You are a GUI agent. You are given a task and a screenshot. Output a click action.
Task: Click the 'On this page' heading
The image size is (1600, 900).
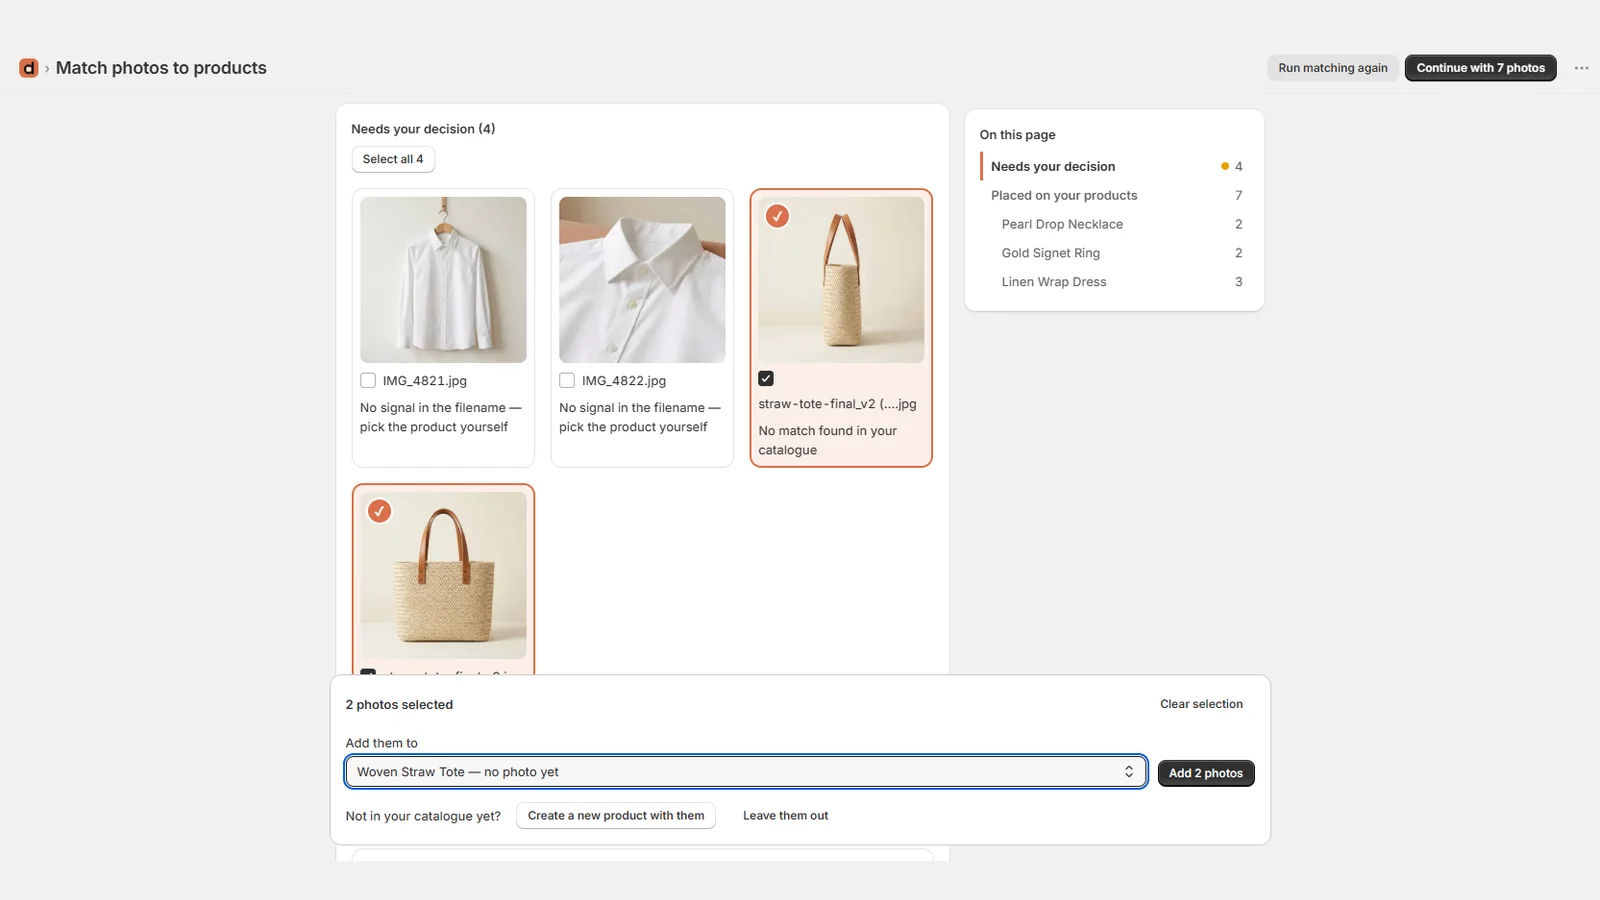pyautogui.click(x=1017, y=135)
